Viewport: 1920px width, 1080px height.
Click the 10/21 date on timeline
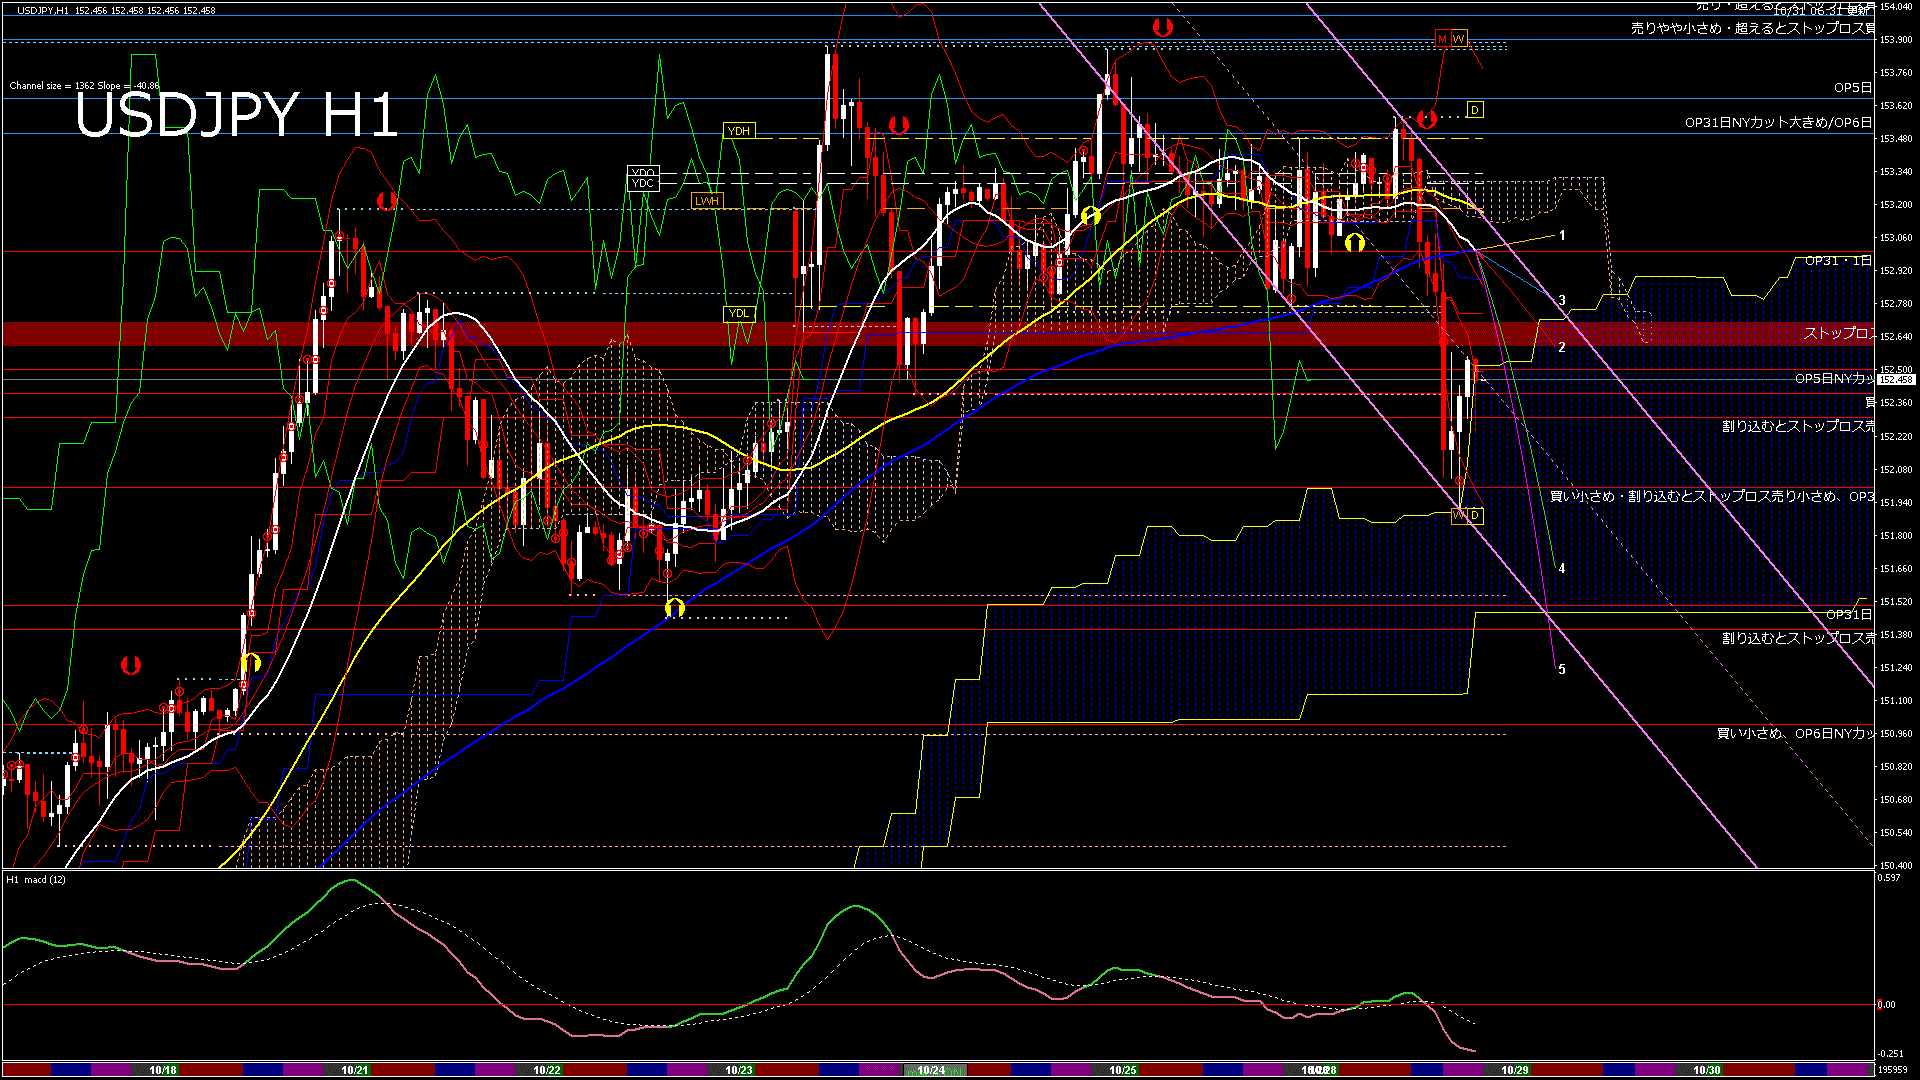[355, 1070]
